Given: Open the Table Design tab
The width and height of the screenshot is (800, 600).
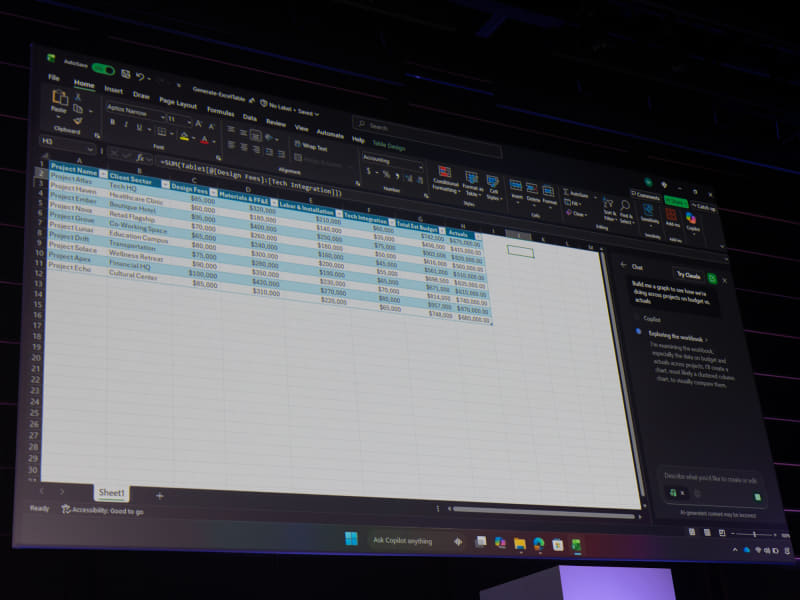Looking at the screenshot, I should [x=389, y=146].
